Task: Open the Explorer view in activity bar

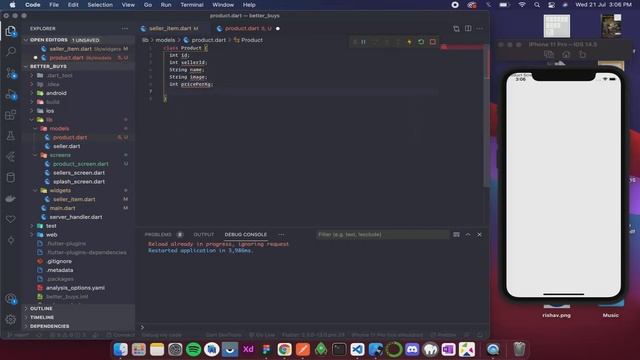Action: pos(11,31)
